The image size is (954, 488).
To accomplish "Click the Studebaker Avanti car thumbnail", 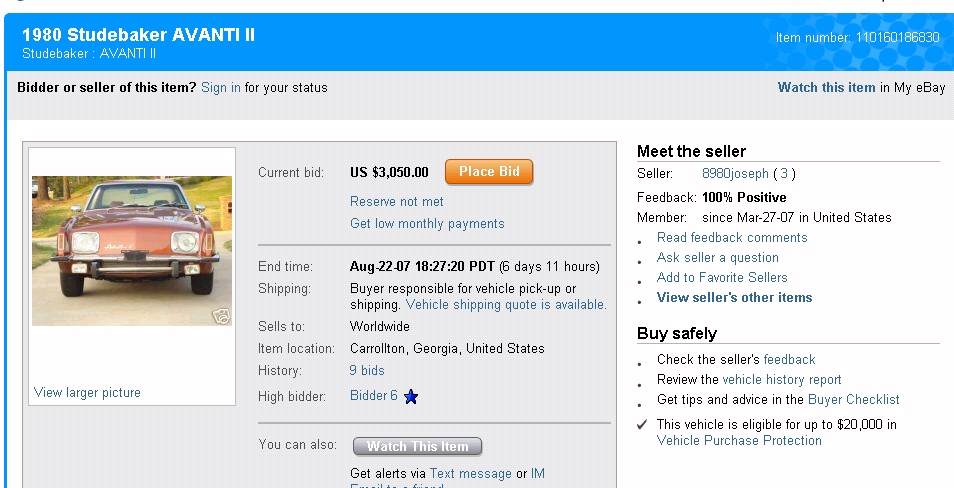I will [131, 250].
